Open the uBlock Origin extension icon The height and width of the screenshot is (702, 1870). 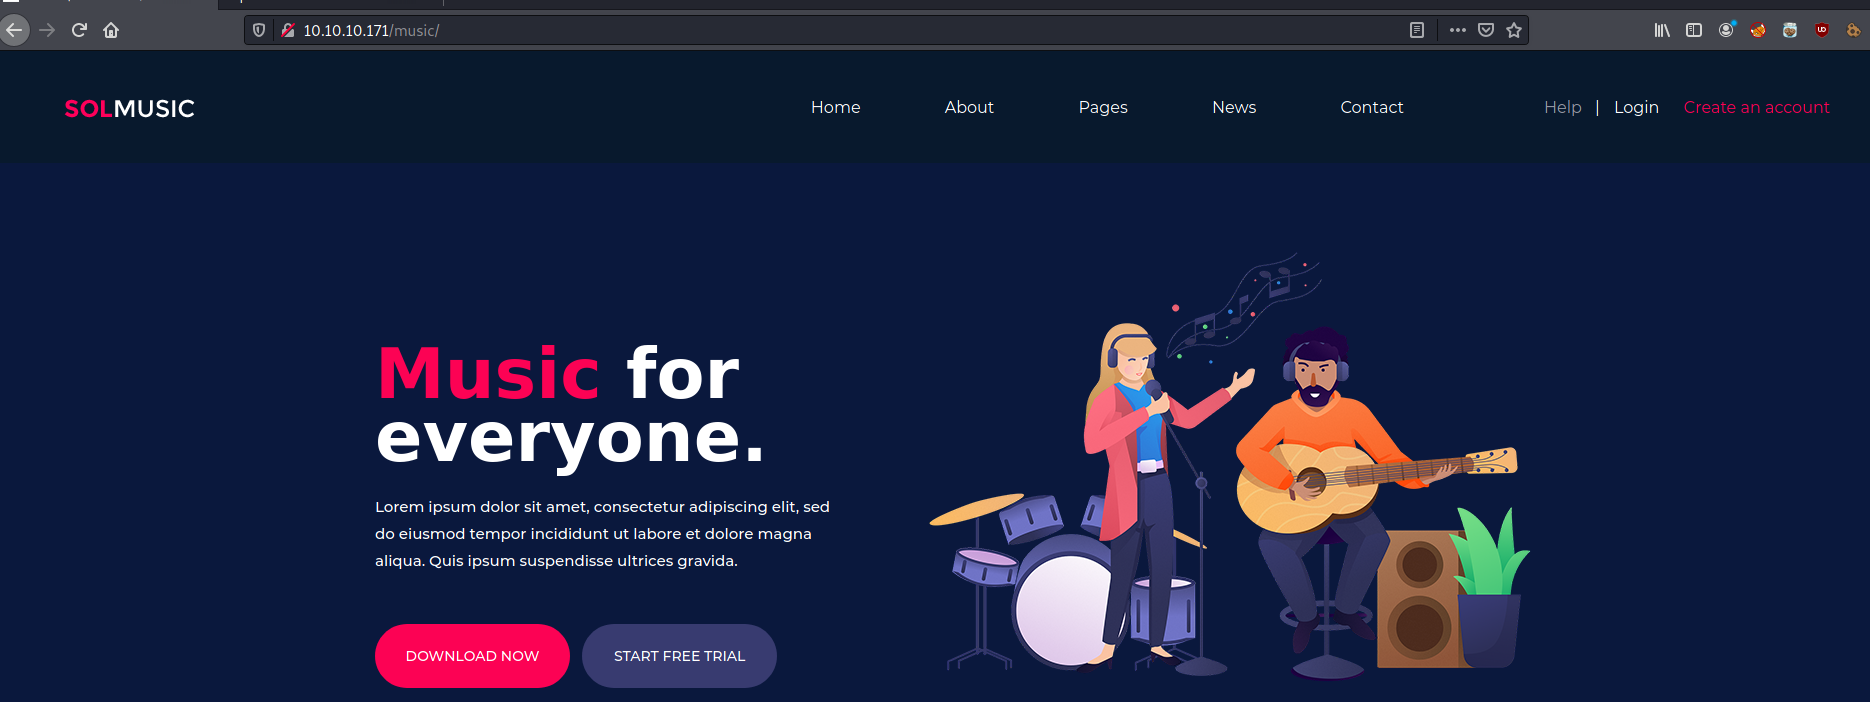click(x=1822, y=30)
